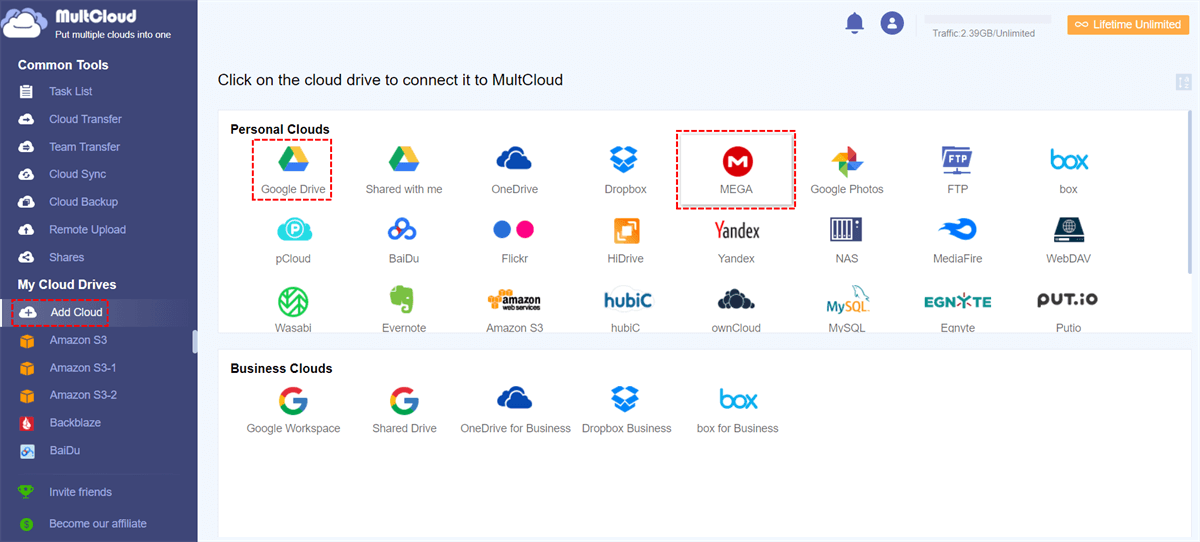Viewport: 1200px width, 542px height.
Task: Choose Dropbox Business cloud
Action: (626, 410)
